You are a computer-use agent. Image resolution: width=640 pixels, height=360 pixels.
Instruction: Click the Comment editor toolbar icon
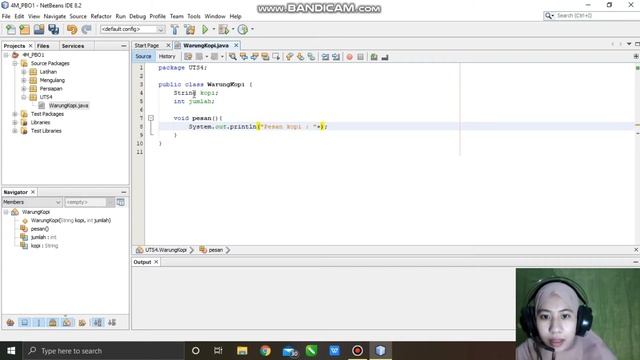(374, 57)
